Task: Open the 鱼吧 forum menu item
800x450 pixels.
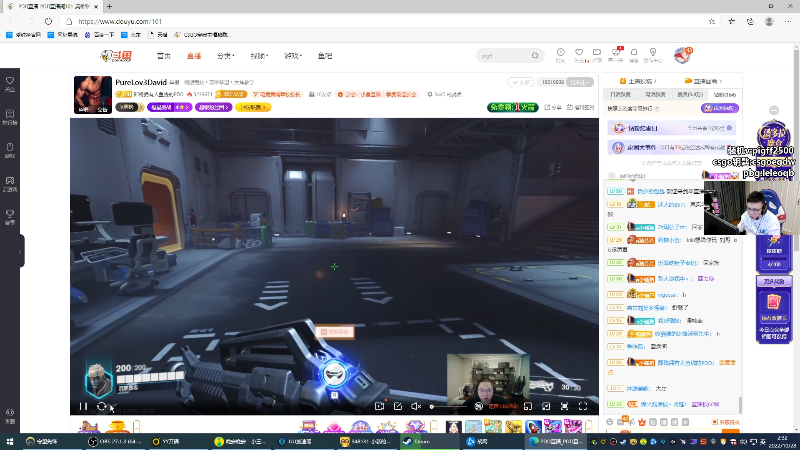Action: [325, 56]
